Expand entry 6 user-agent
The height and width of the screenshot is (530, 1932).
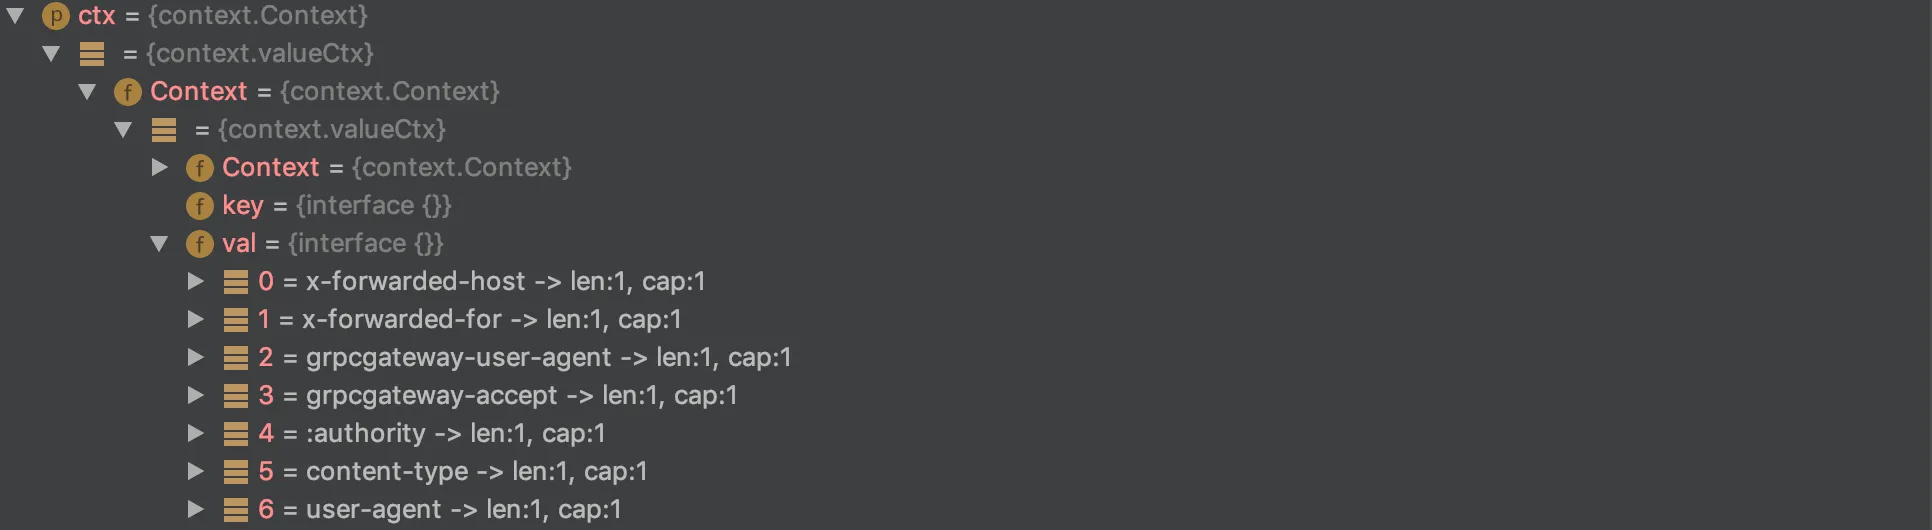pyautogui.click(x=195, y=509)
